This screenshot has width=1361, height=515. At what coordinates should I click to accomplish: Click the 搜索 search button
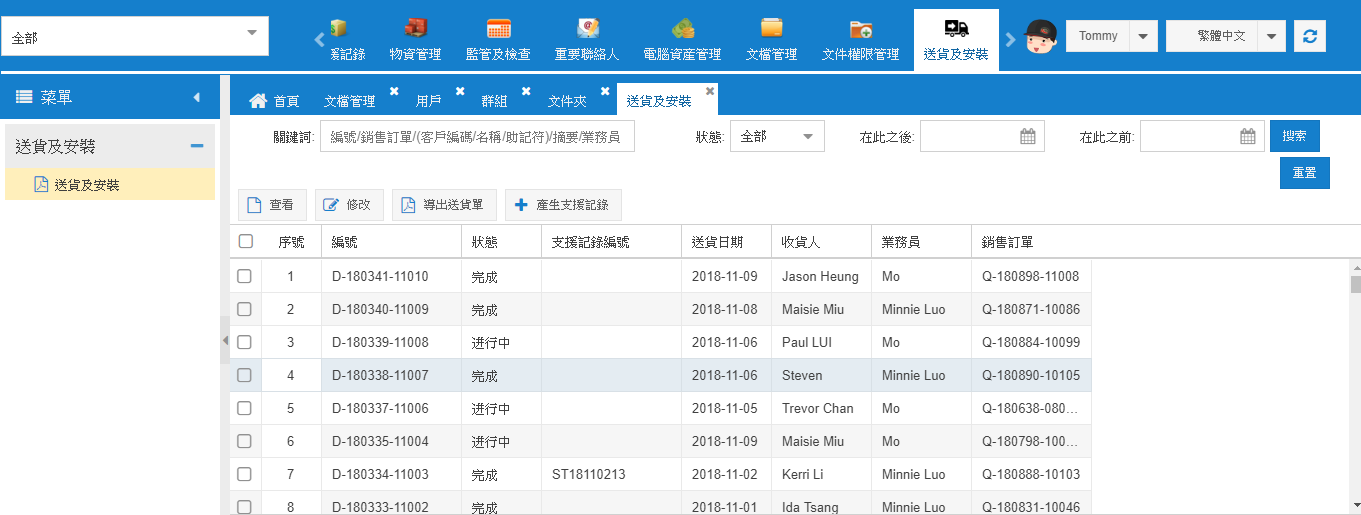coord(1294,136)
